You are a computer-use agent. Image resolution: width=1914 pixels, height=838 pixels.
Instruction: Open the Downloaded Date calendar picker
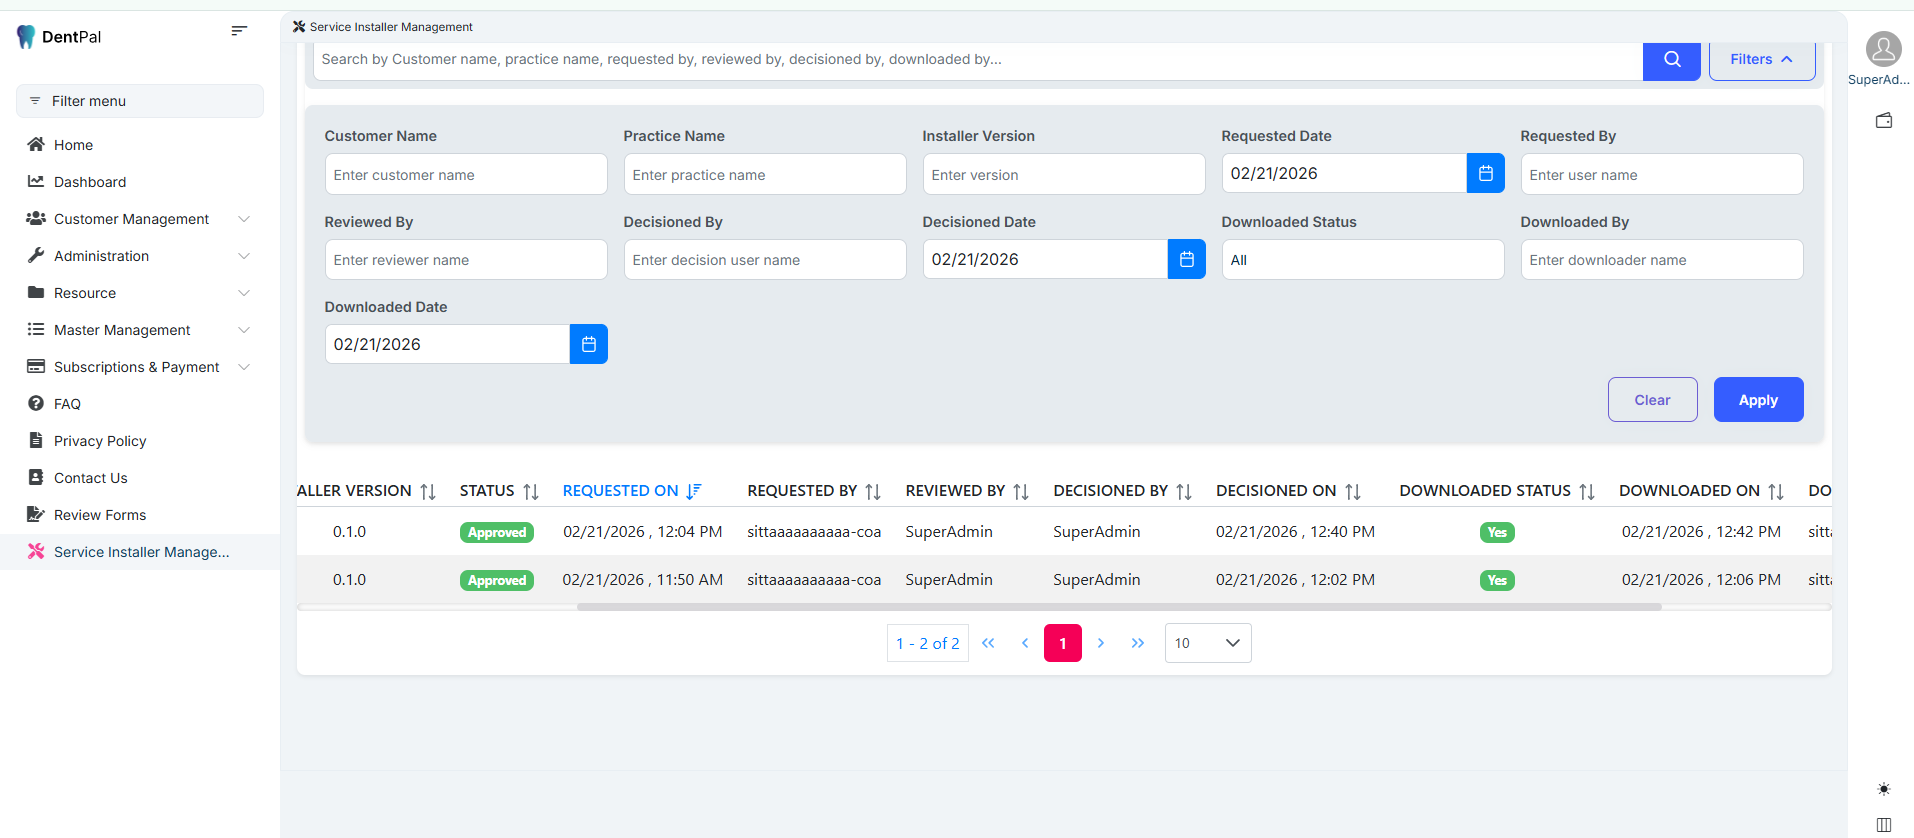[588, 345]
